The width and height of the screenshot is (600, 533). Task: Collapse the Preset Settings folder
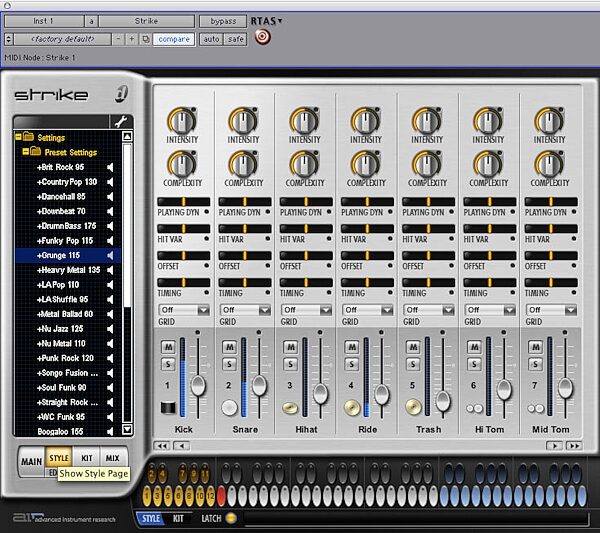click(25, 151)
